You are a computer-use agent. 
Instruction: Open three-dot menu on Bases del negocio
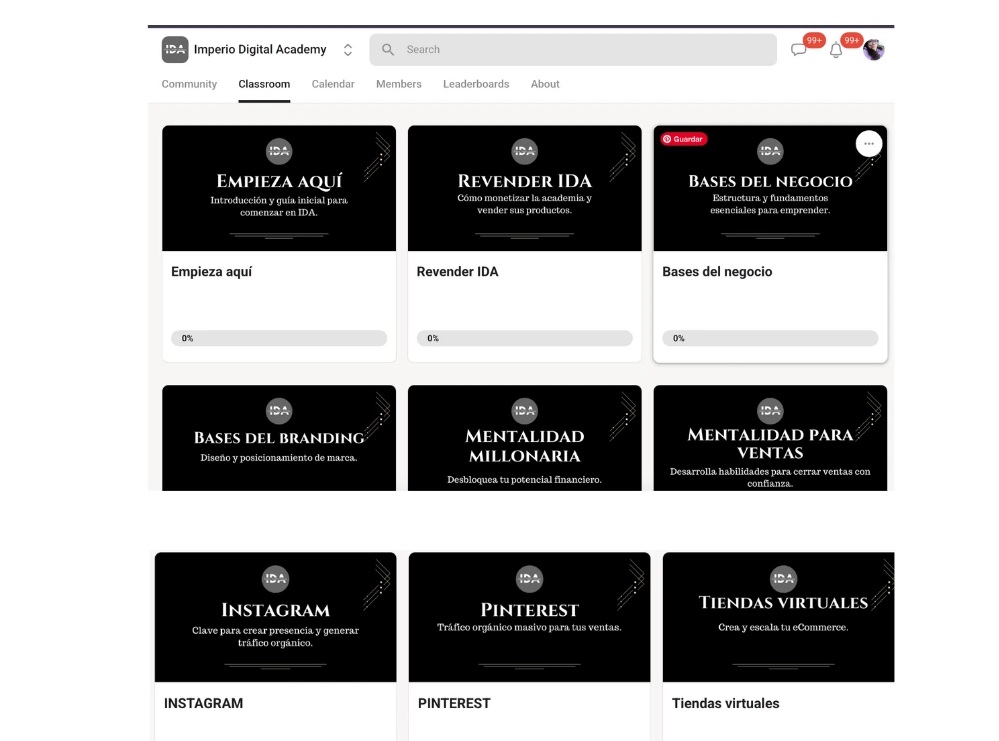[x=868, y=144]
